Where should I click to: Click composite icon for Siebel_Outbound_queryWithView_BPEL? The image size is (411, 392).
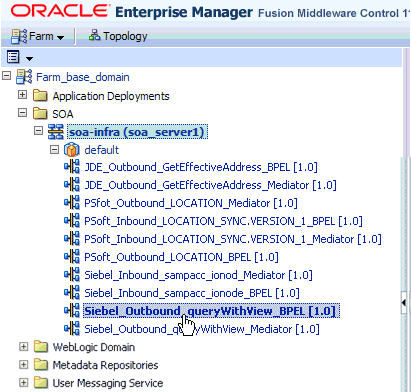[x=72, y=310]
